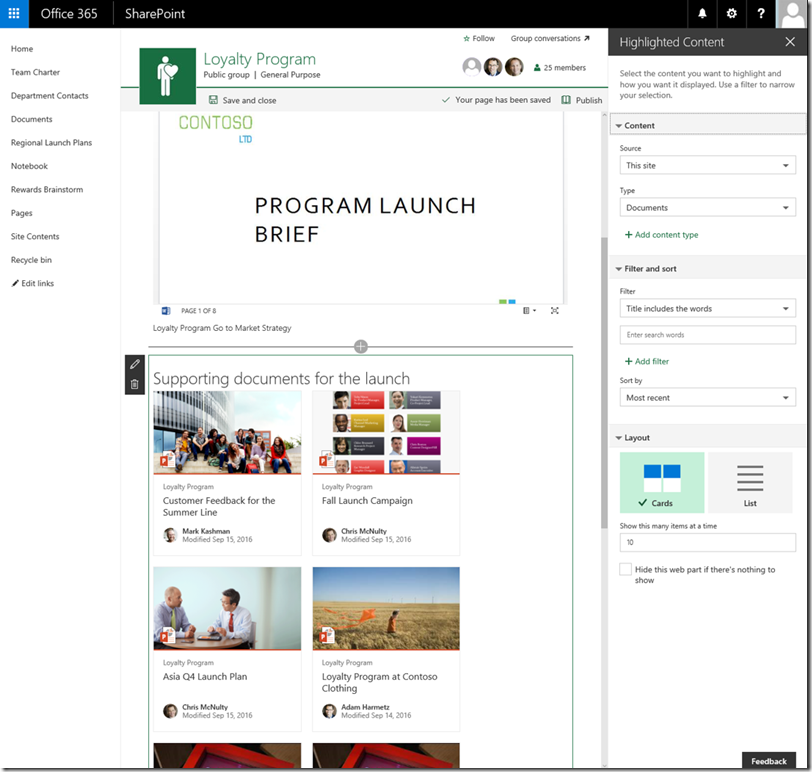This screenshot has width=812, height=772.
Task: Open the Loyalty Program at Contoso Clothing thumbnail
Action: click(x=386, y=608)
